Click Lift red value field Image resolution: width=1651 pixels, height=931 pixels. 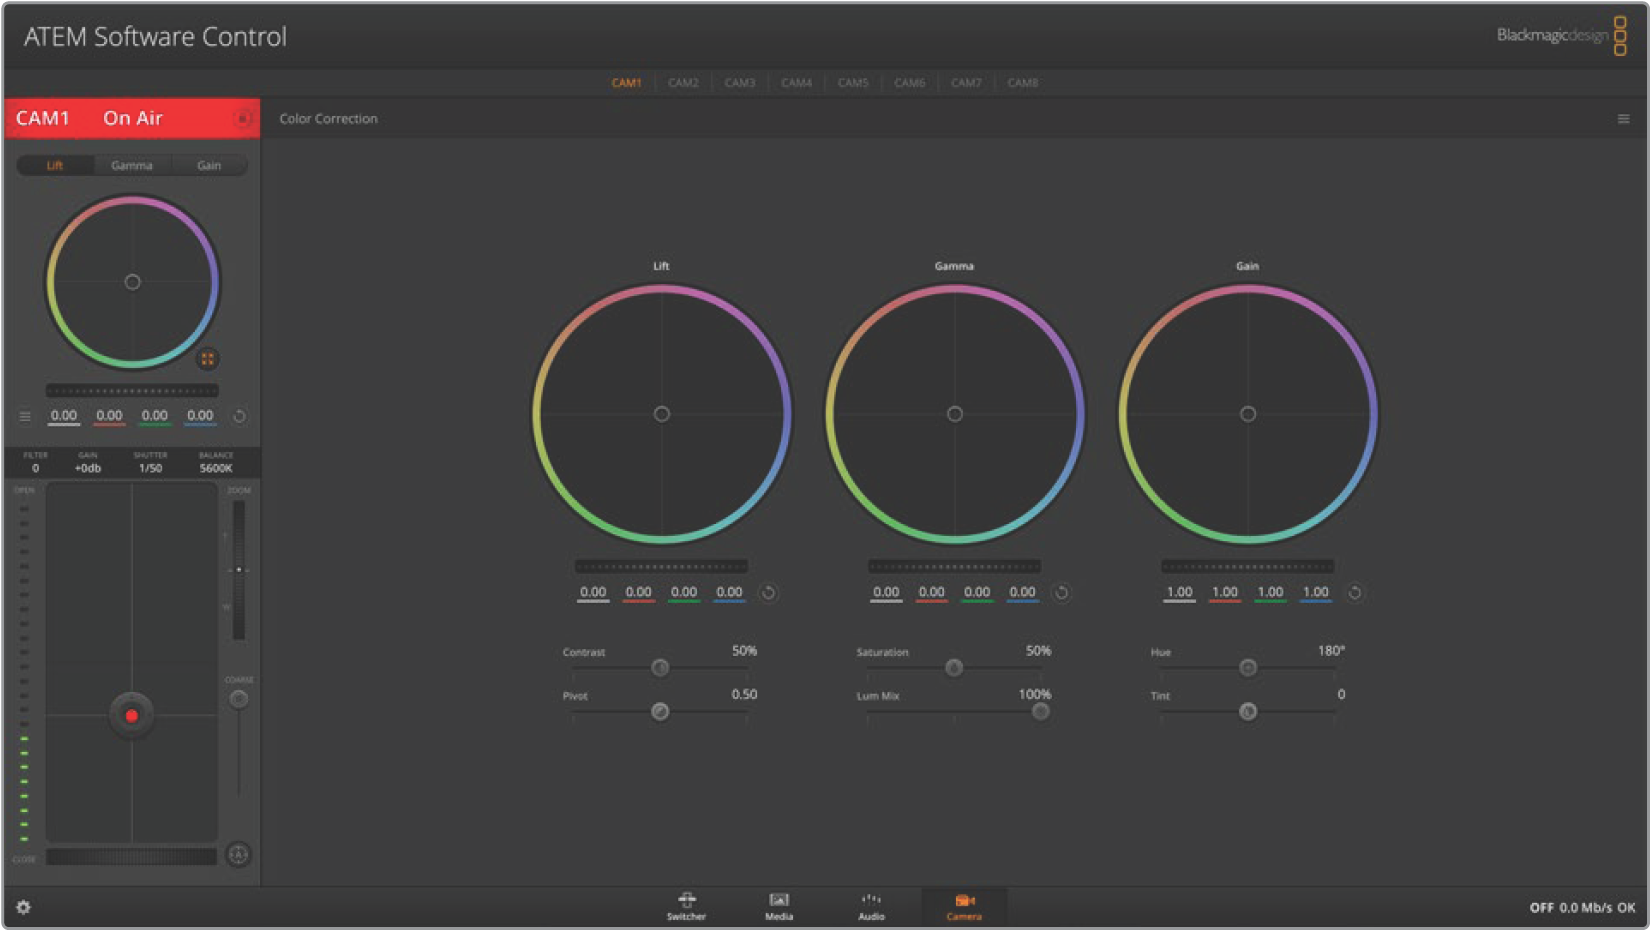(x=638, y=593)
